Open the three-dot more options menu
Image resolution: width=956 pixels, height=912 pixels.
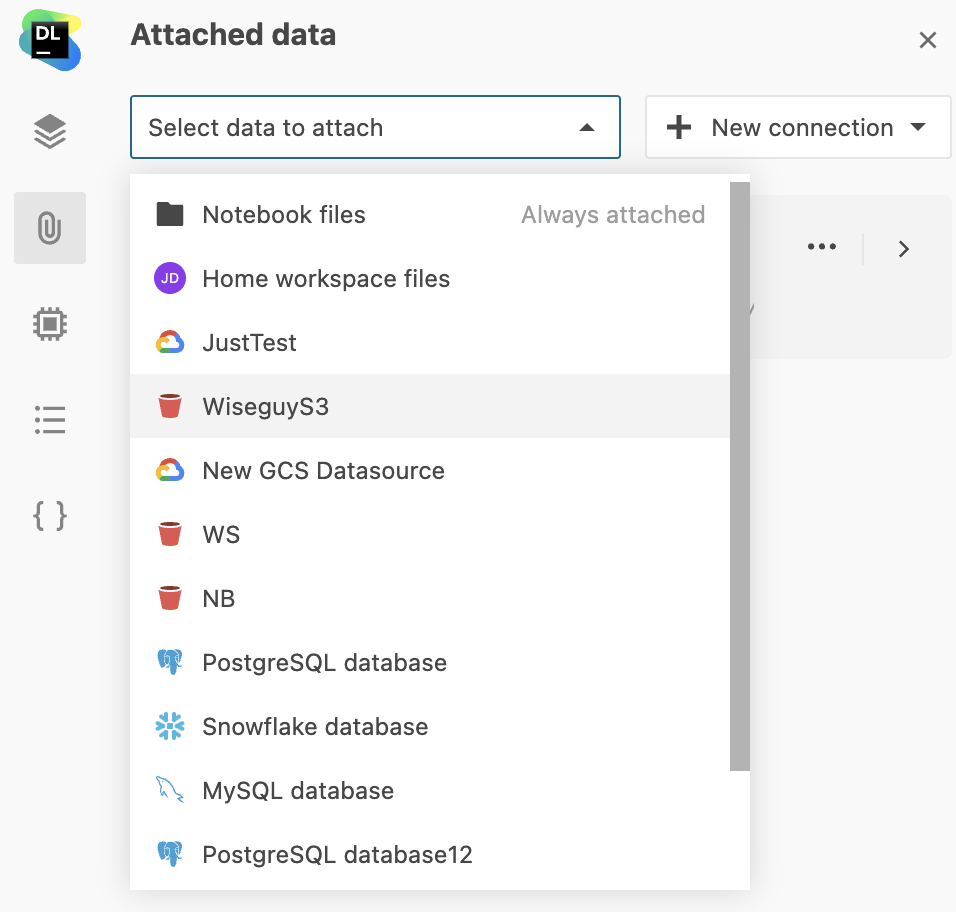(x=822, y=247)
